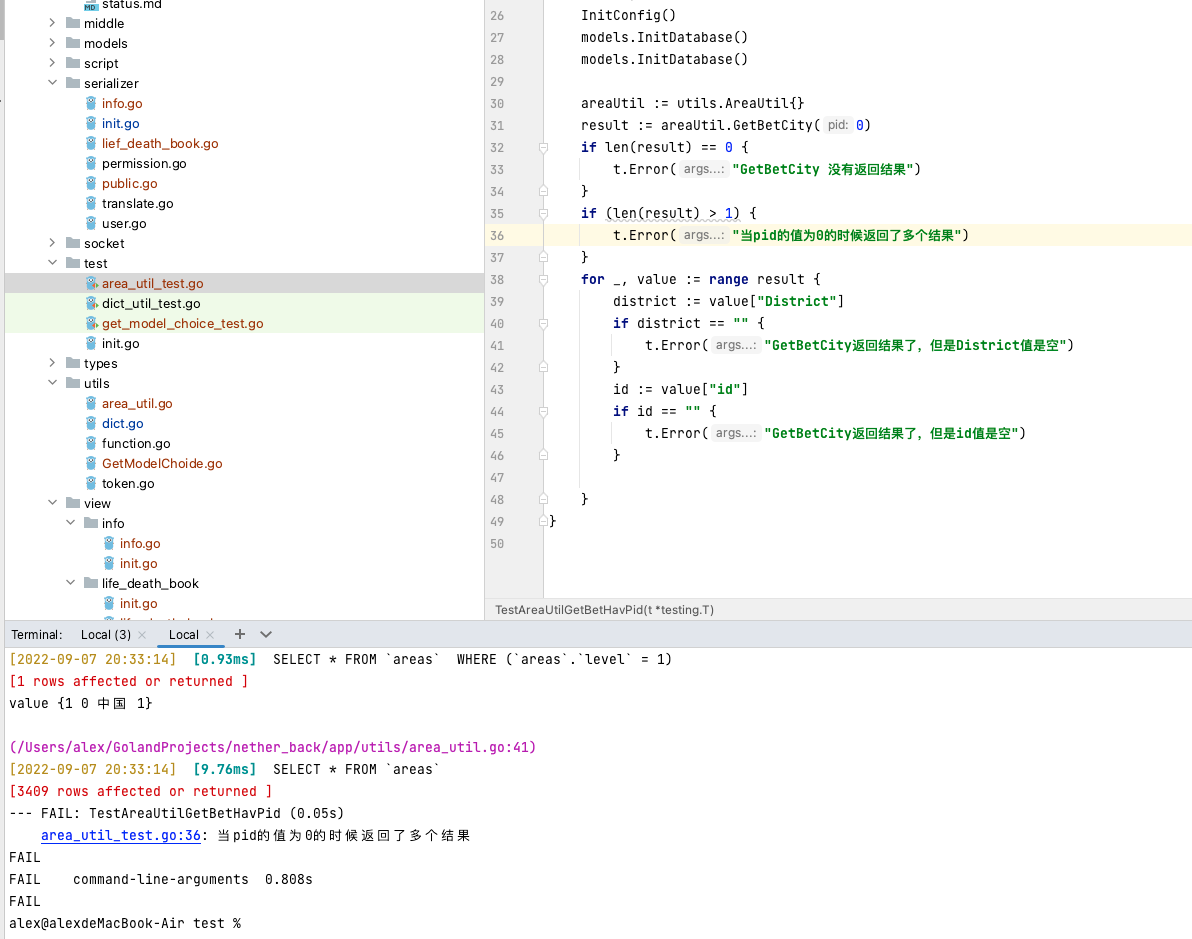Expand the socket folder
The height and width of the screenshot is (939, 1192).
point(53,243)
